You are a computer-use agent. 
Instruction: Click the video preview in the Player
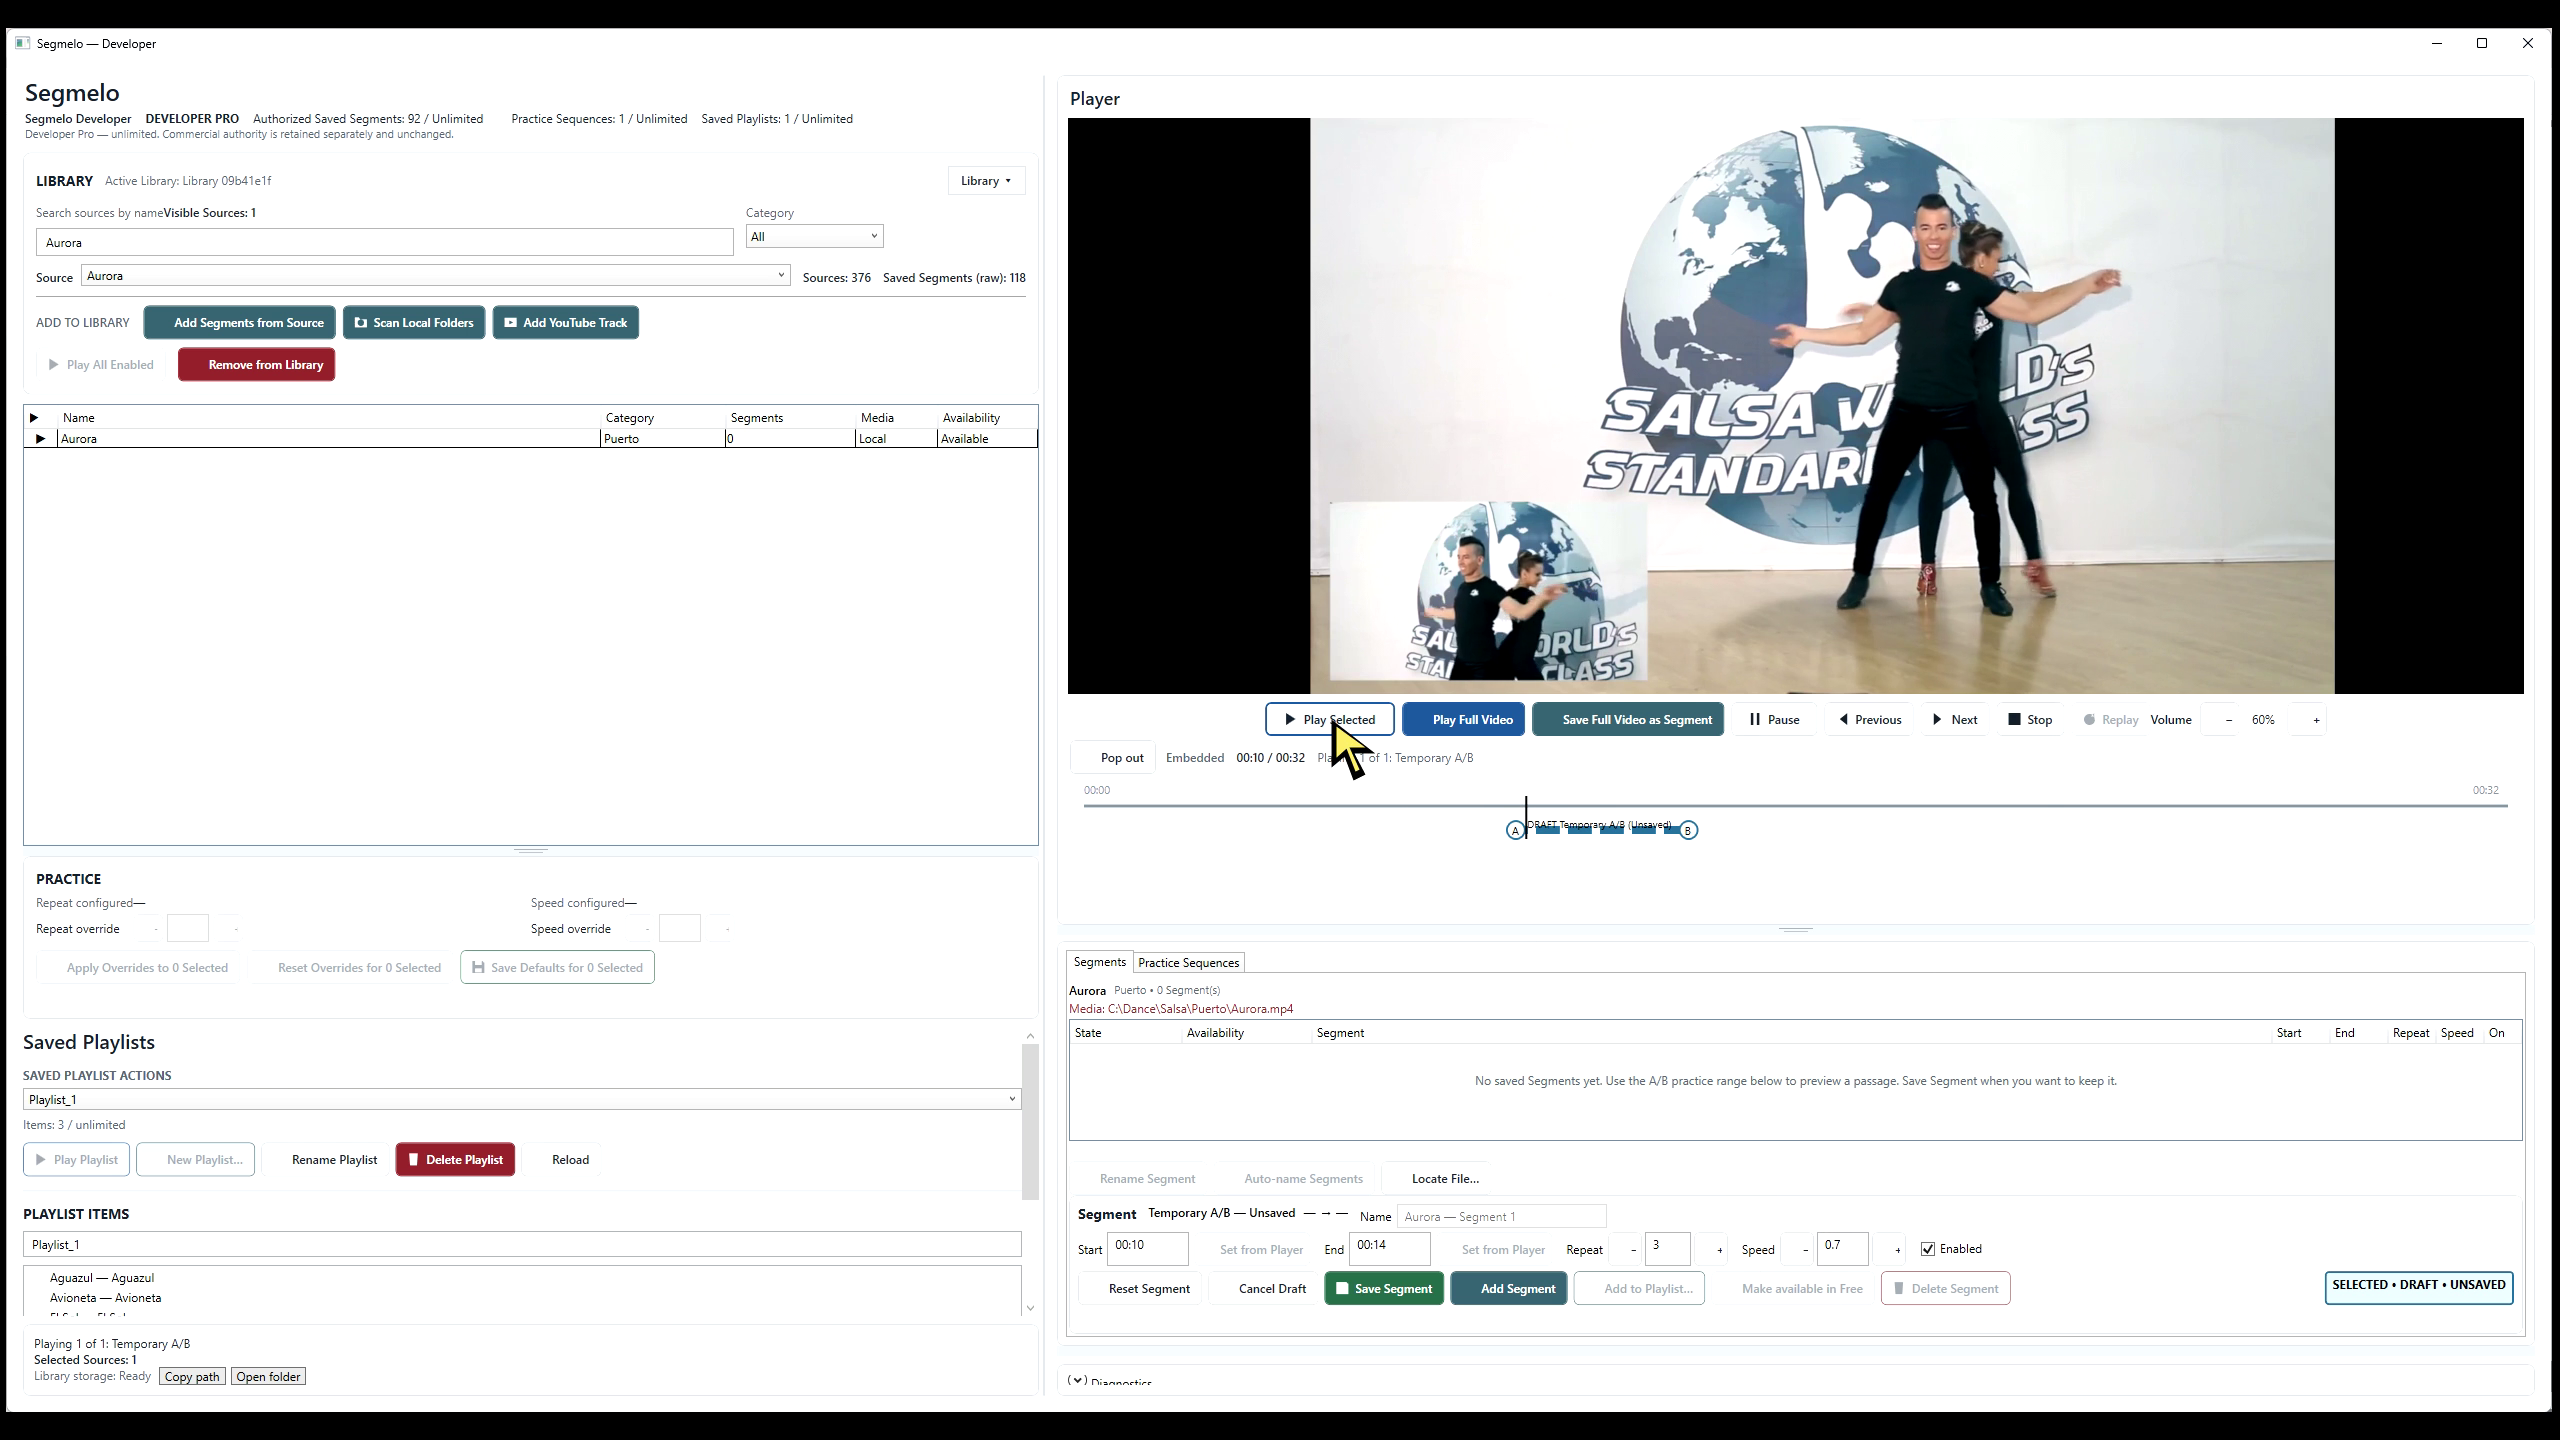click(x=1795, y=405)
